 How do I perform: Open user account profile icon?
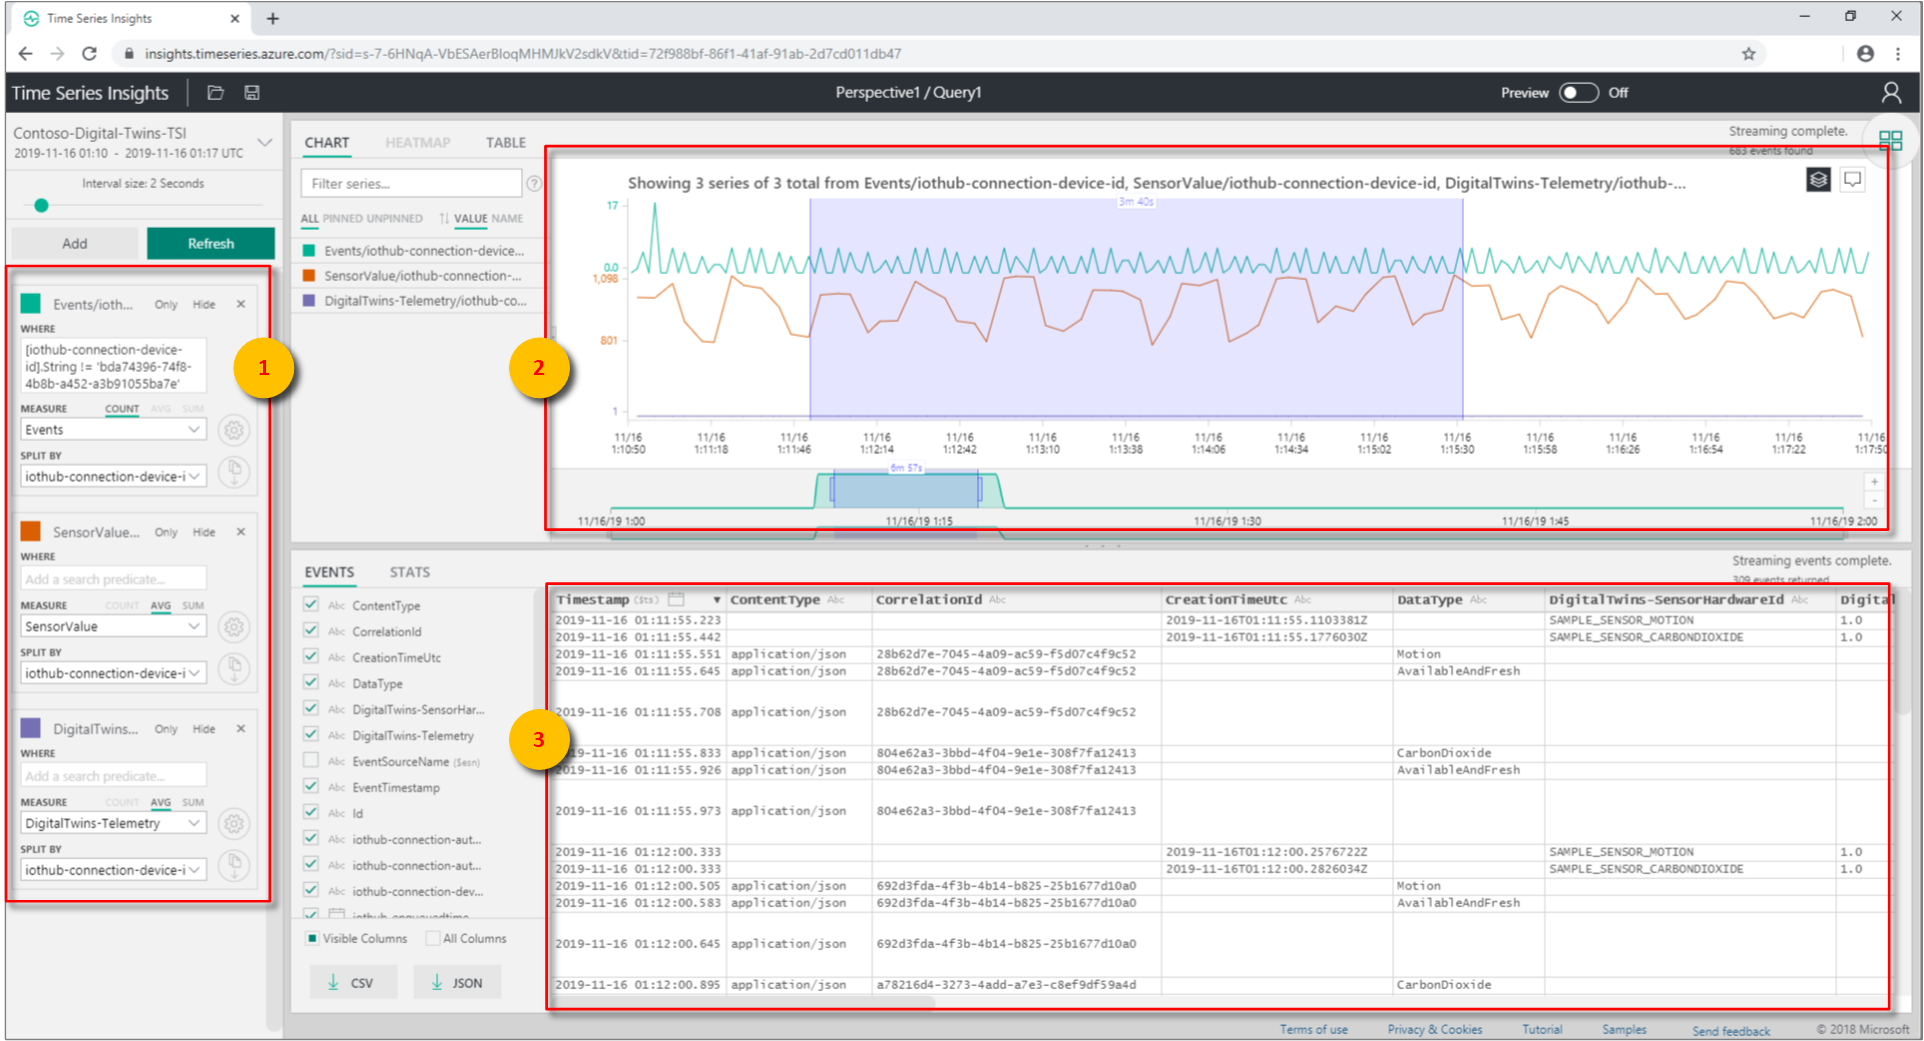point(1890,93)
